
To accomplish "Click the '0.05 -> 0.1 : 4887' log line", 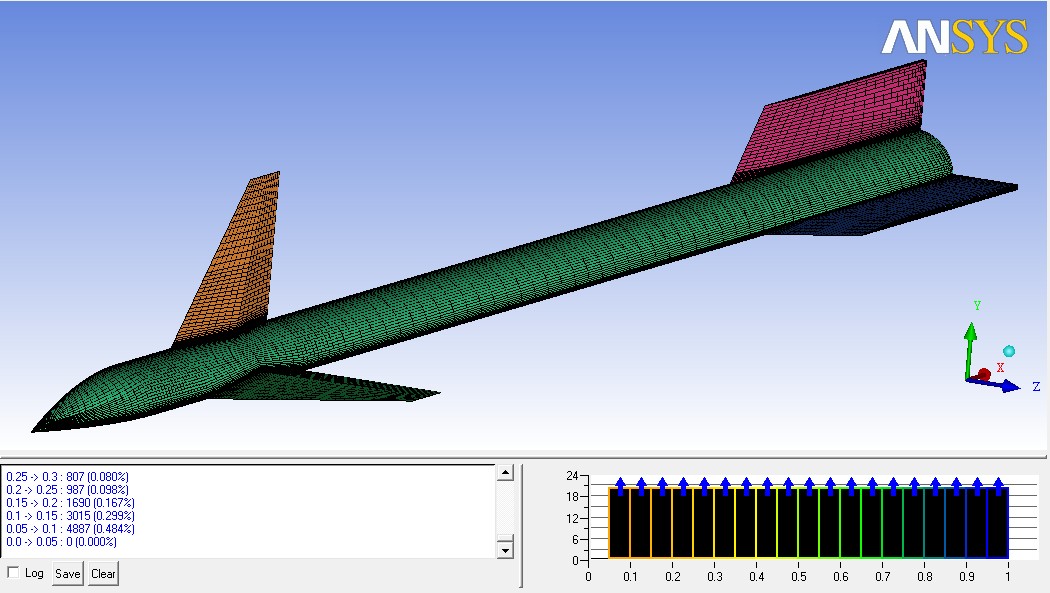I will pyautogui.click(x=68, y=528).
